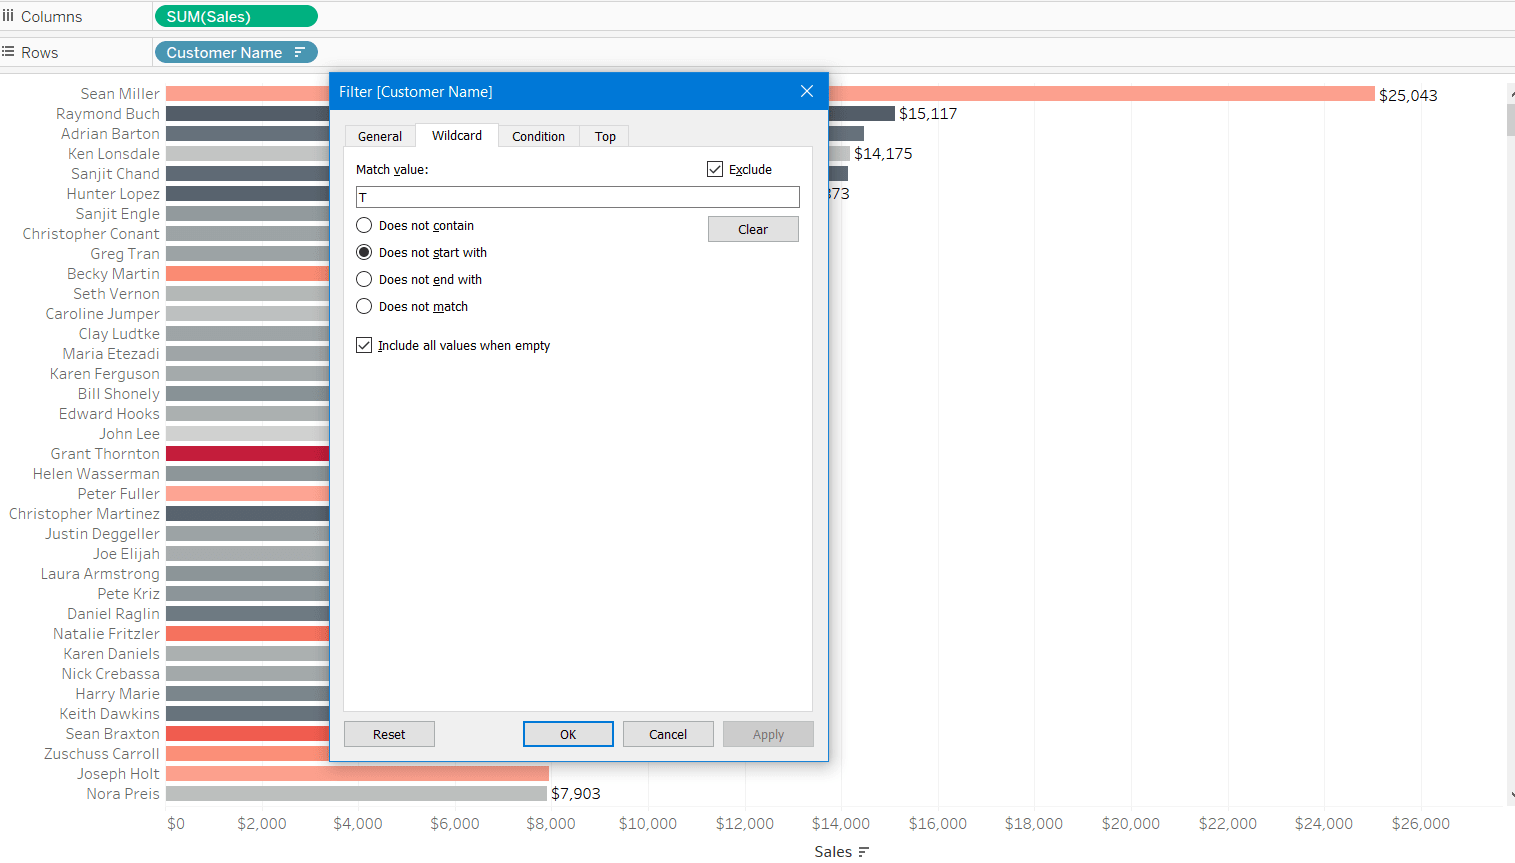1515x863 pixels.
Task: Choose the Does not end with option
Action: 365,280
